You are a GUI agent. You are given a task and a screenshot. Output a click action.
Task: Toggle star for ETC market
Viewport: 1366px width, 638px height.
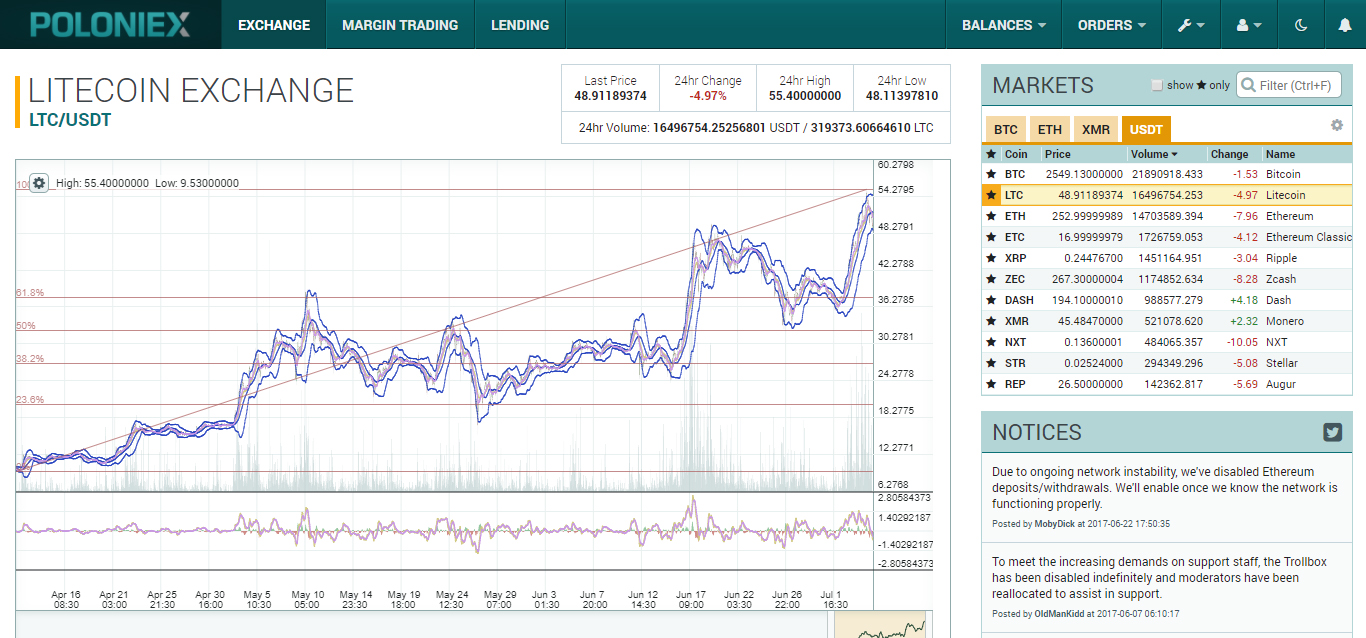point(991,237)
